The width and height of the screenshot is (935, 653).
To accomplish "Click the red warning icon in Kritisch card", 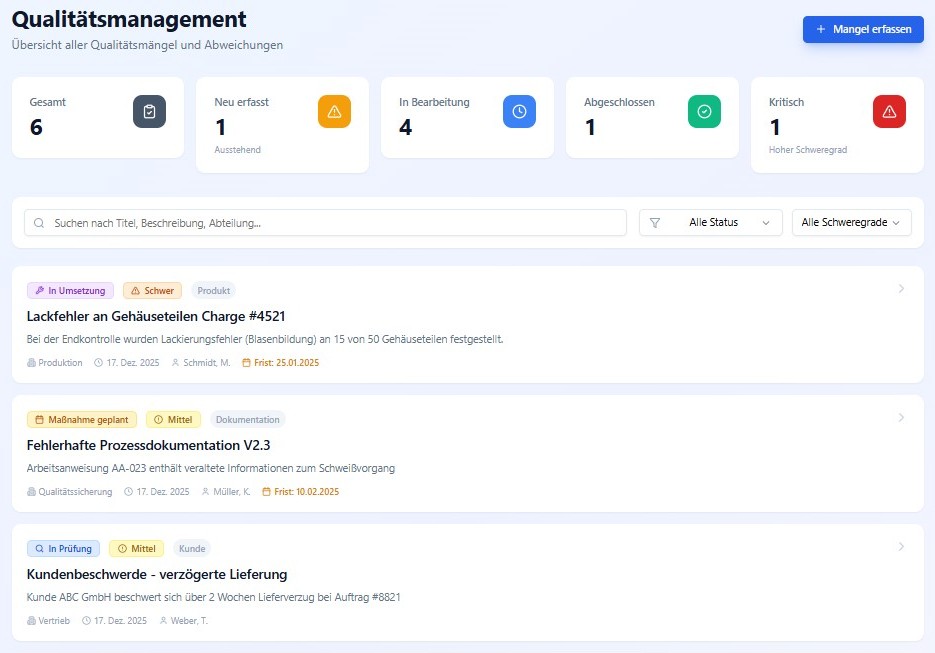I will point(889,111).
